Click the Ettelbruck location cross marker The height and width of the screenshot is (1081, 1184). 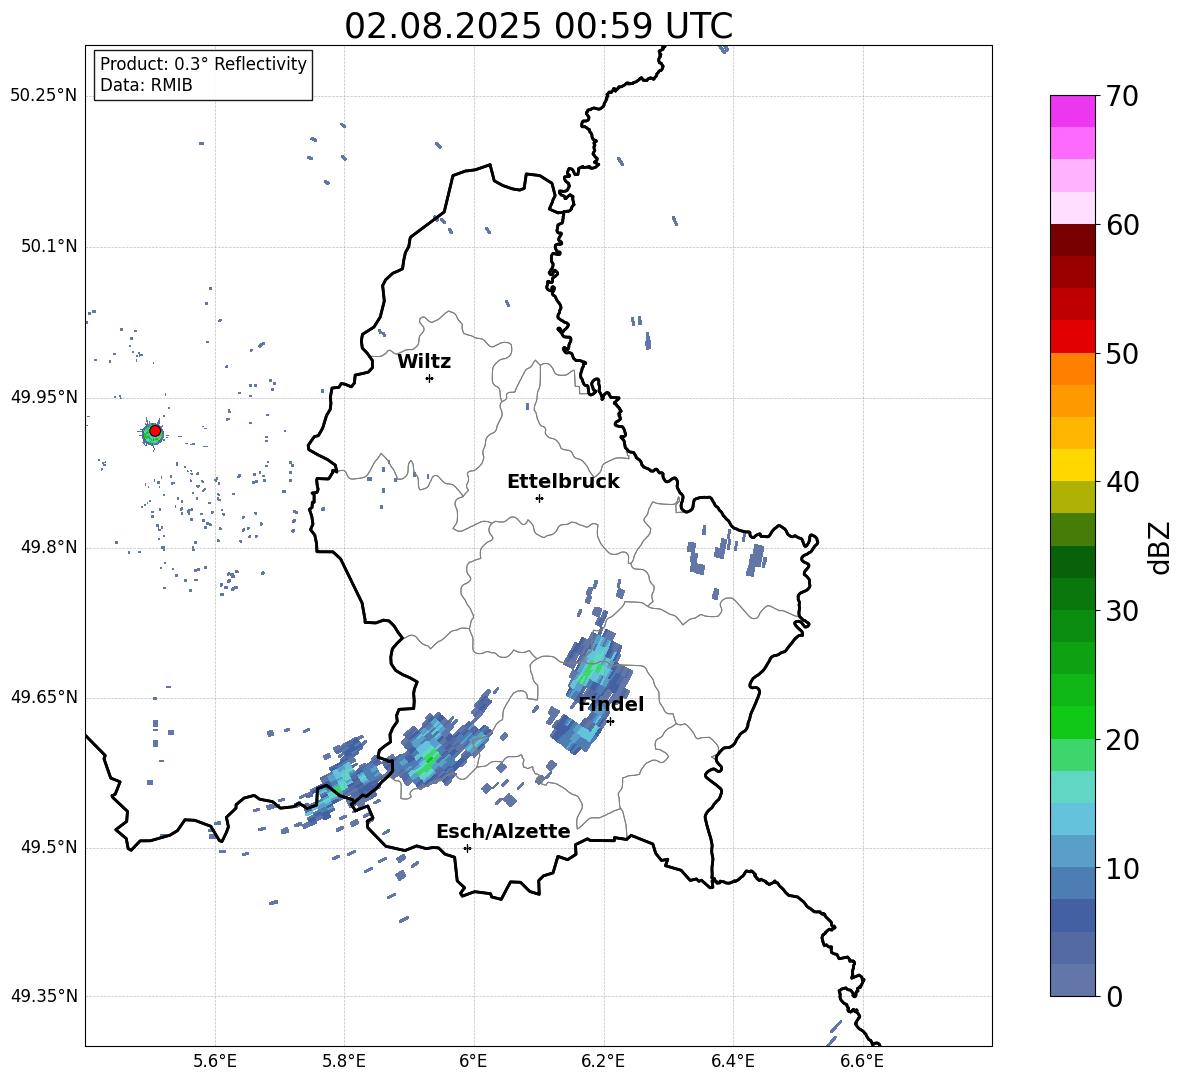(539, 498)
